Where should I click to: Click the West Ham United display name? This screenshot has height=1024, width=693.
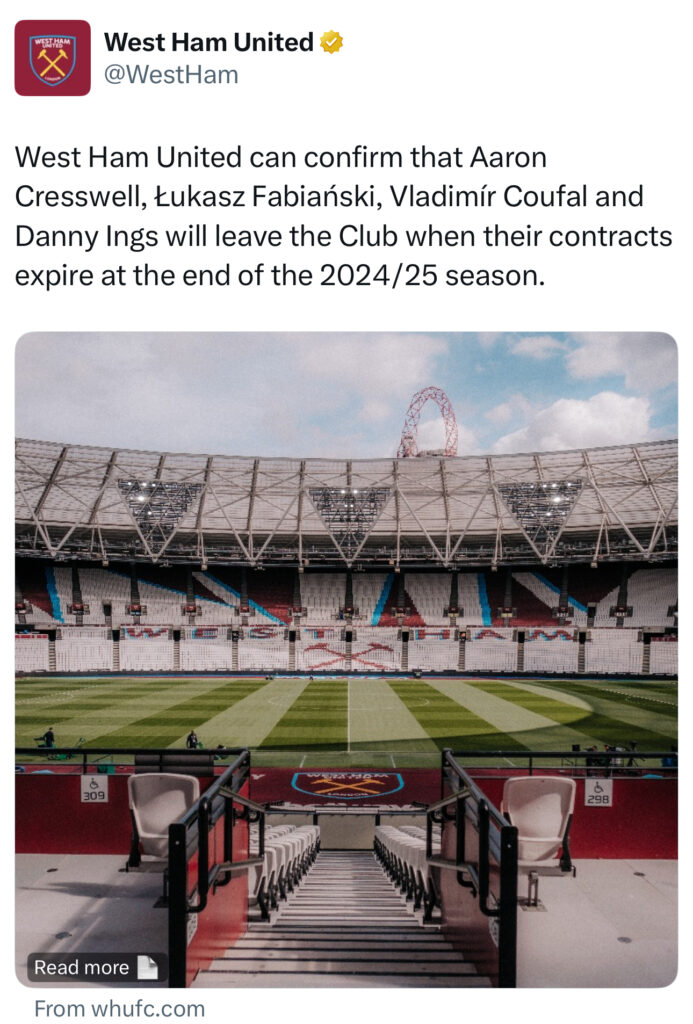pyautogui.click(x=209, y=42)
